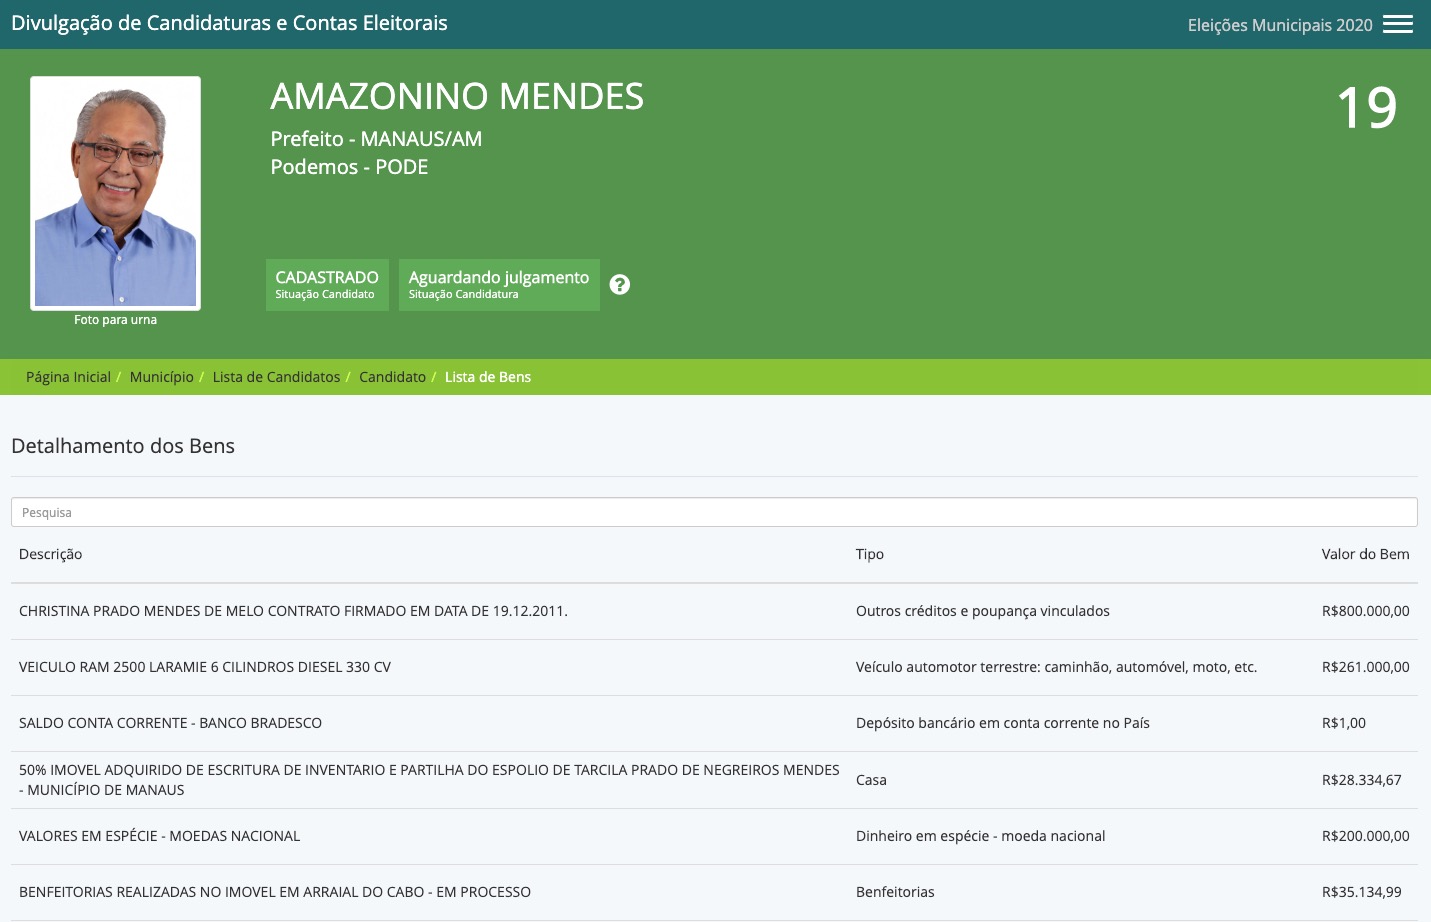Click the Eleições Municipais 2020 label

click(x=1279, y=25)
